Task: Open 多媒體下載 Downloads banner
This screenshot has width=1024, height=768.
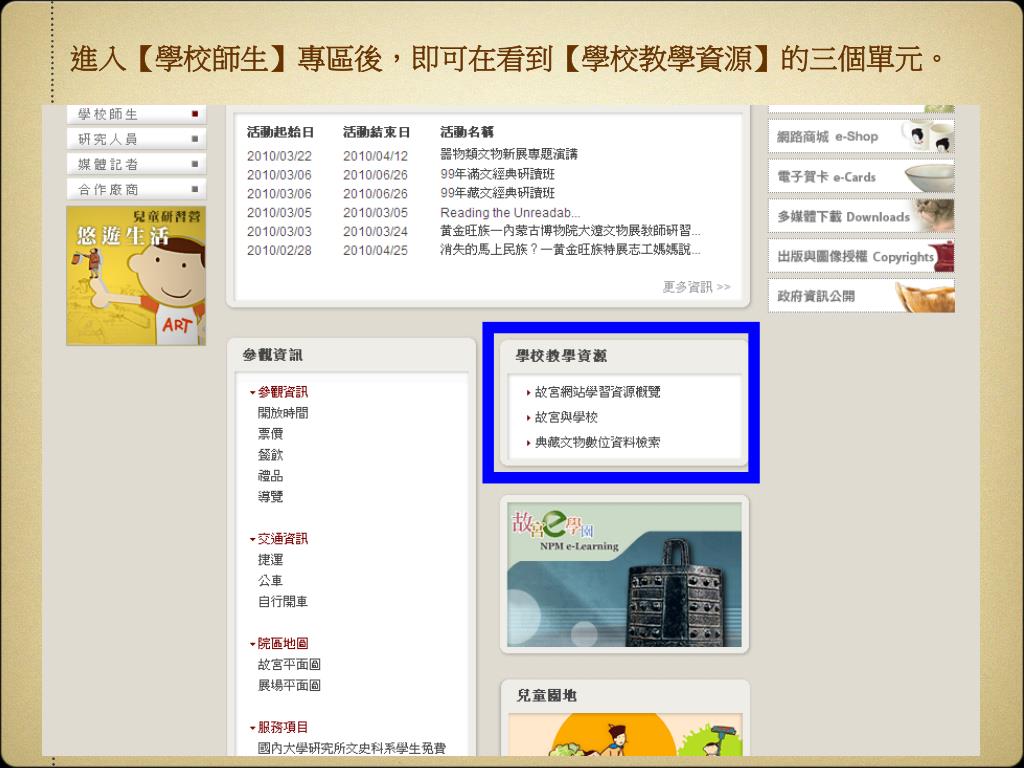Action: coord(861,216)
